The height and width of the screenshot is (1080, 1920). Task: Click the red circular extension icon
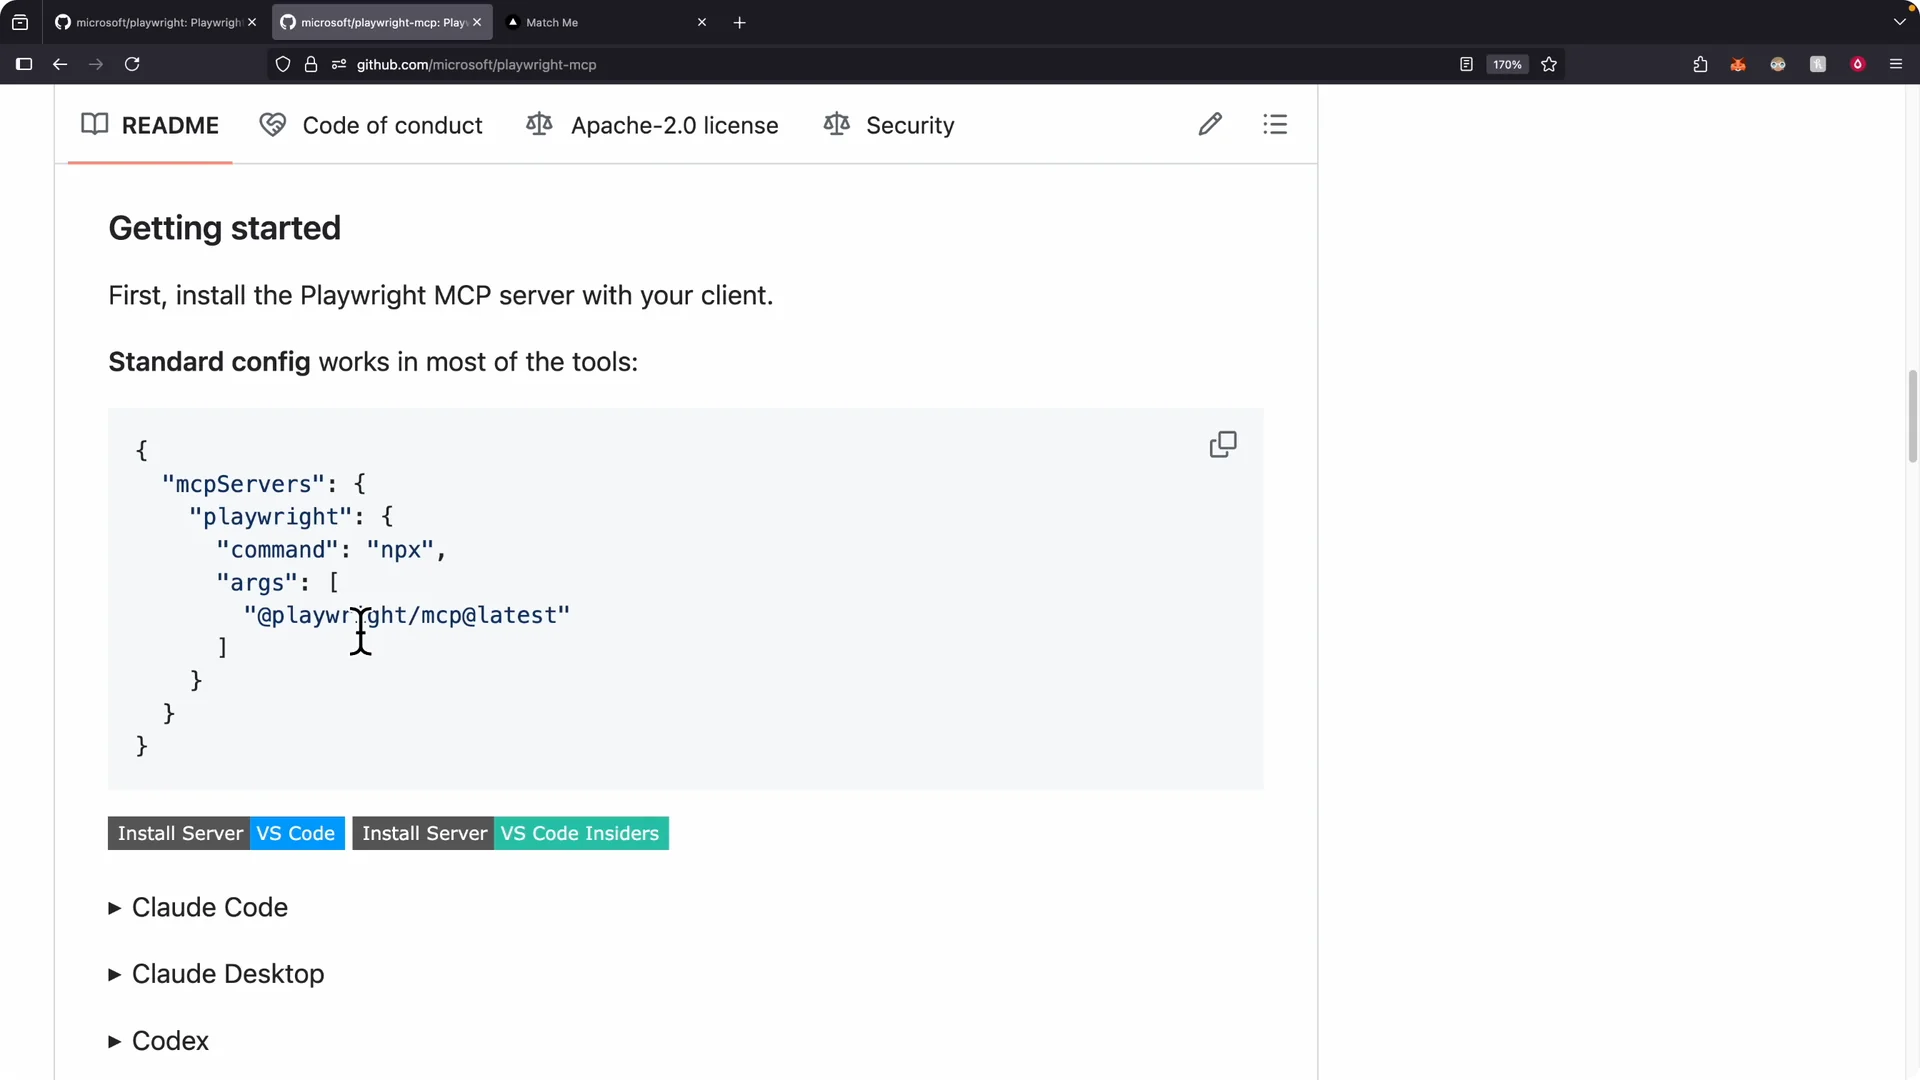(x=1858, y=64)
